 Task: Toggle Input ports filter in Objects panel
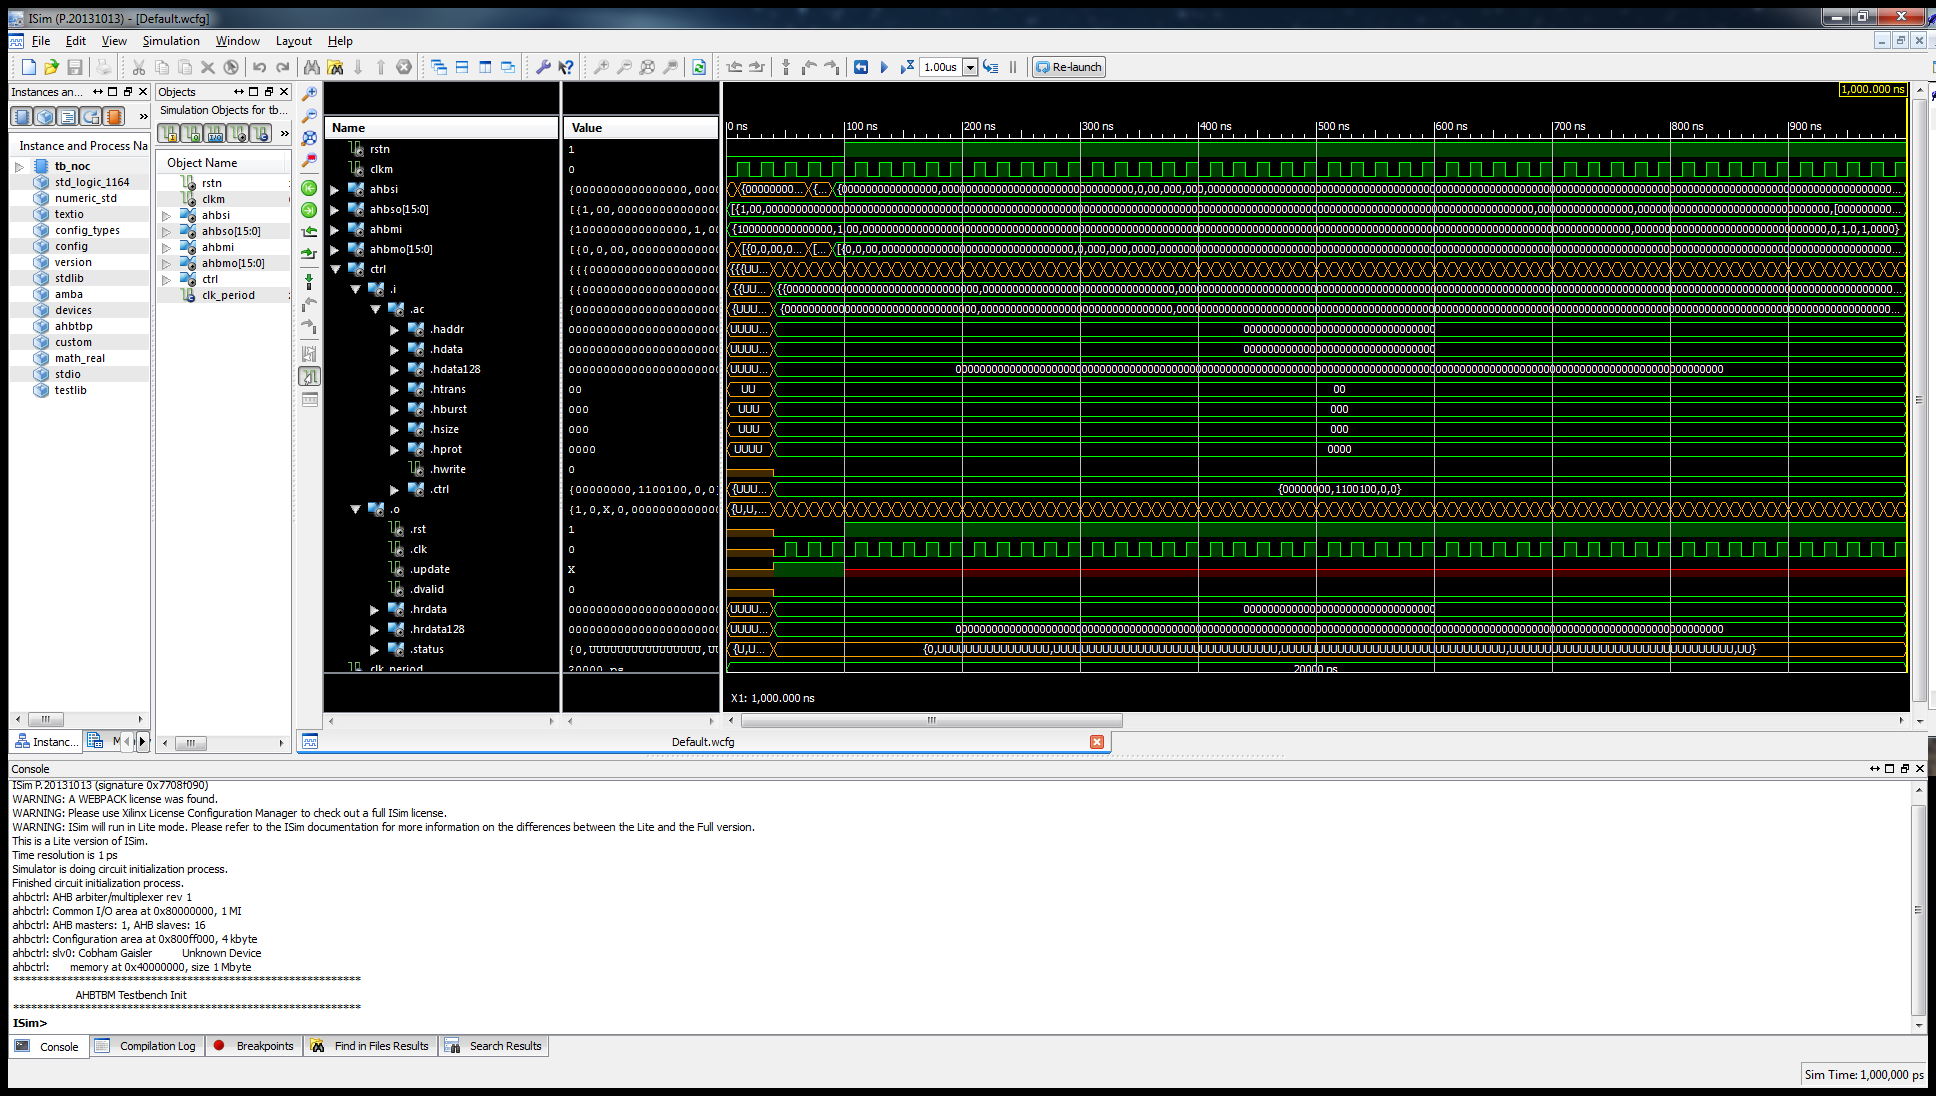[x=169, y=133]
